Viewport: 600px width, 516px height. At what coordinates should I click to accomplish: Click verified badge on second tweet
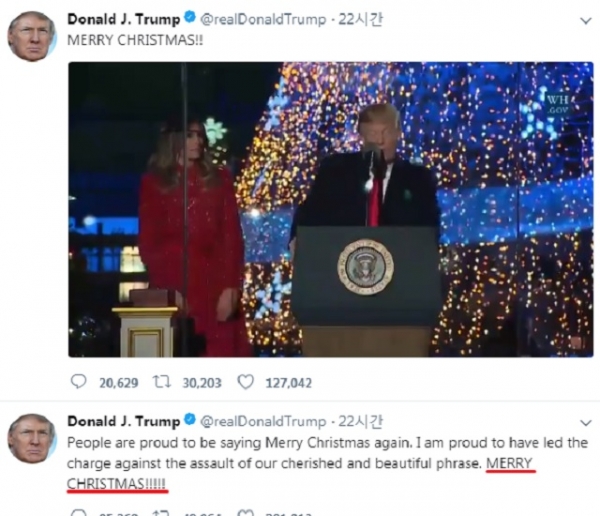point(190,420)
